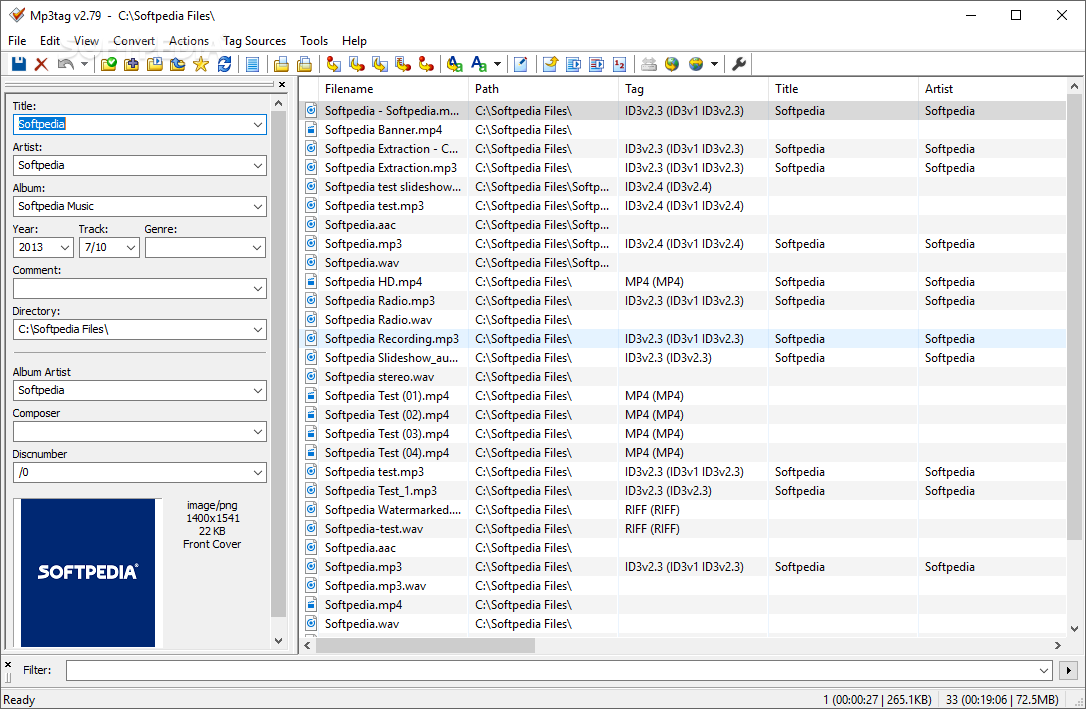Open the Options wrench icon
Screen dimensions: 1086x709
tap(739, 64)
